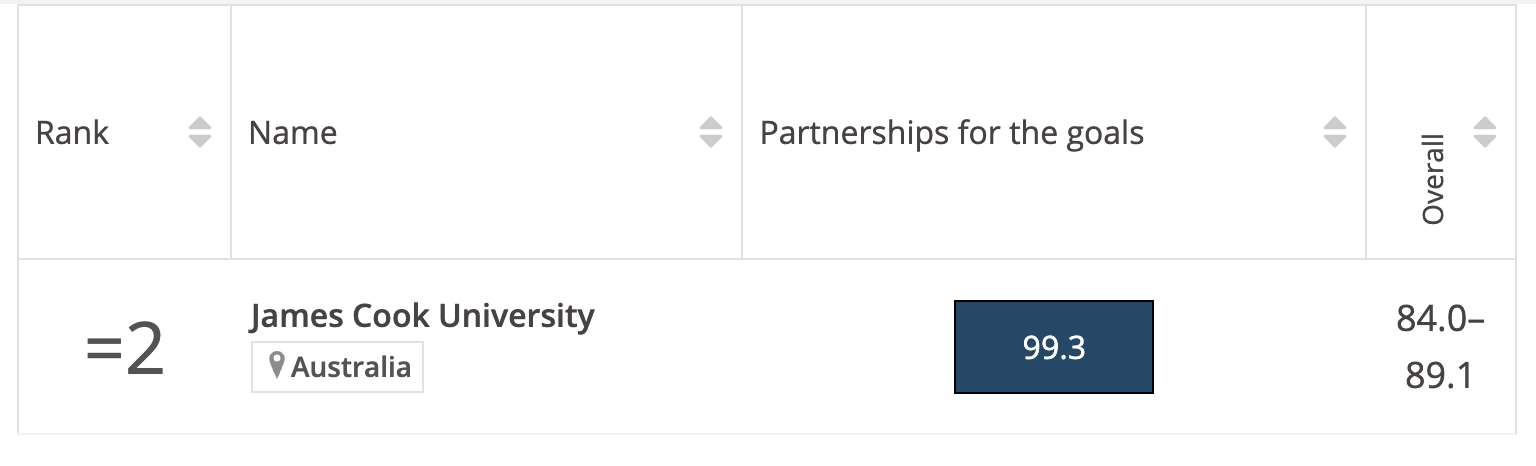Click the rotated Overall header label
Image resolution: width=1536 pixels, height=466 pixels.
[x=1433, y=179]
